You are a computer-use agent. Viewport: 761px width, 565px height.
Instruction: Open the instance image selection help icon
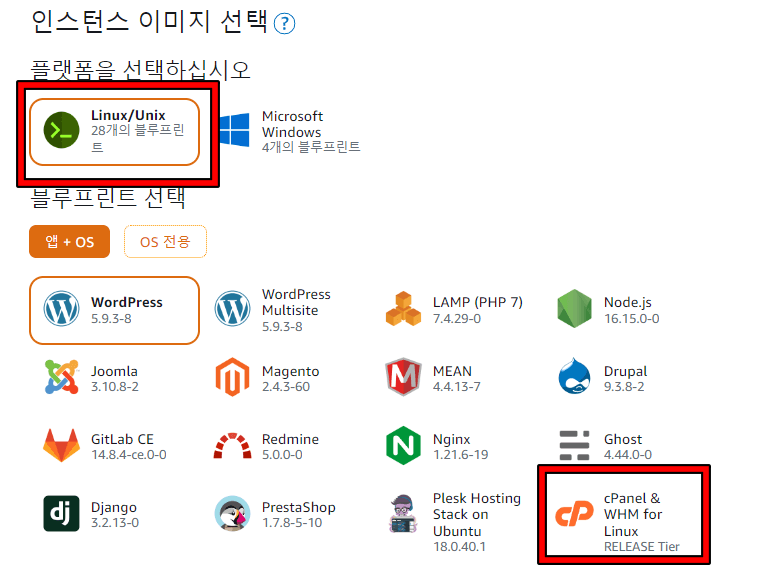(x=284, y=23)
